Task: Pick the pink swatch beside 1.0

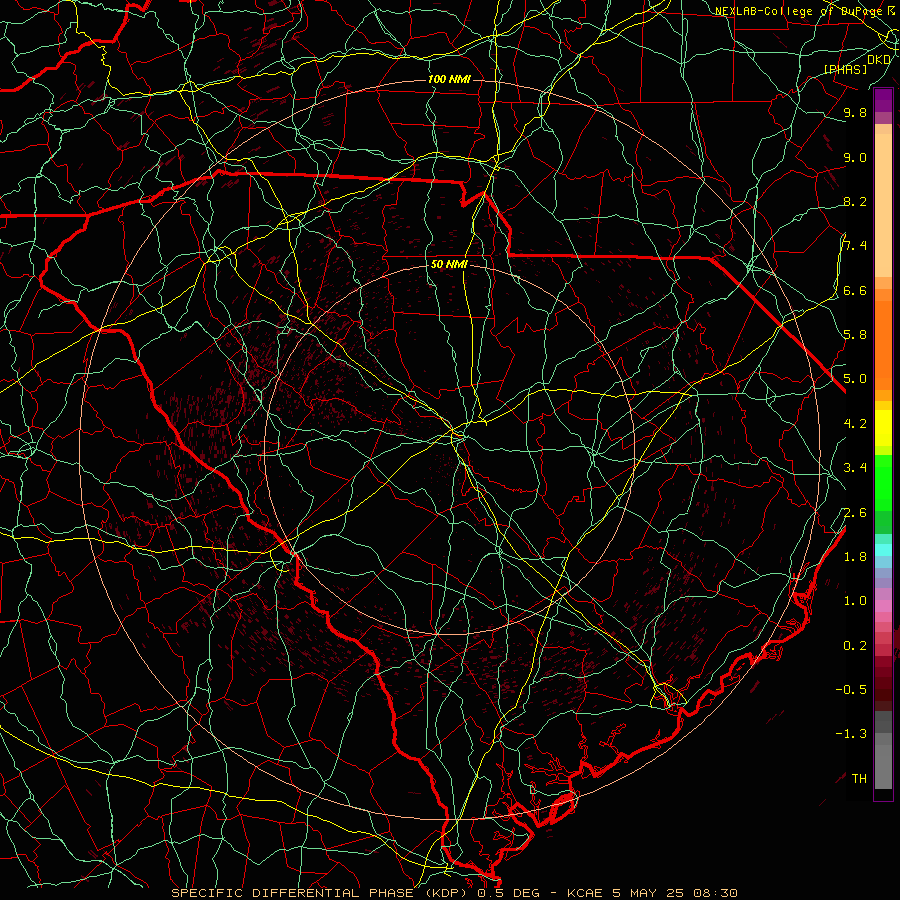Action: (883, 606)
